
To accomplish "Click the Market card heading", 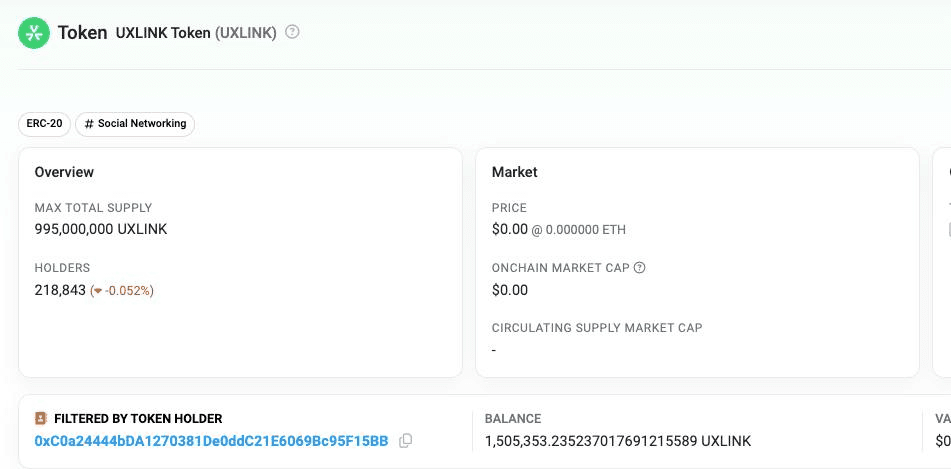I will (x=514, y=172).
